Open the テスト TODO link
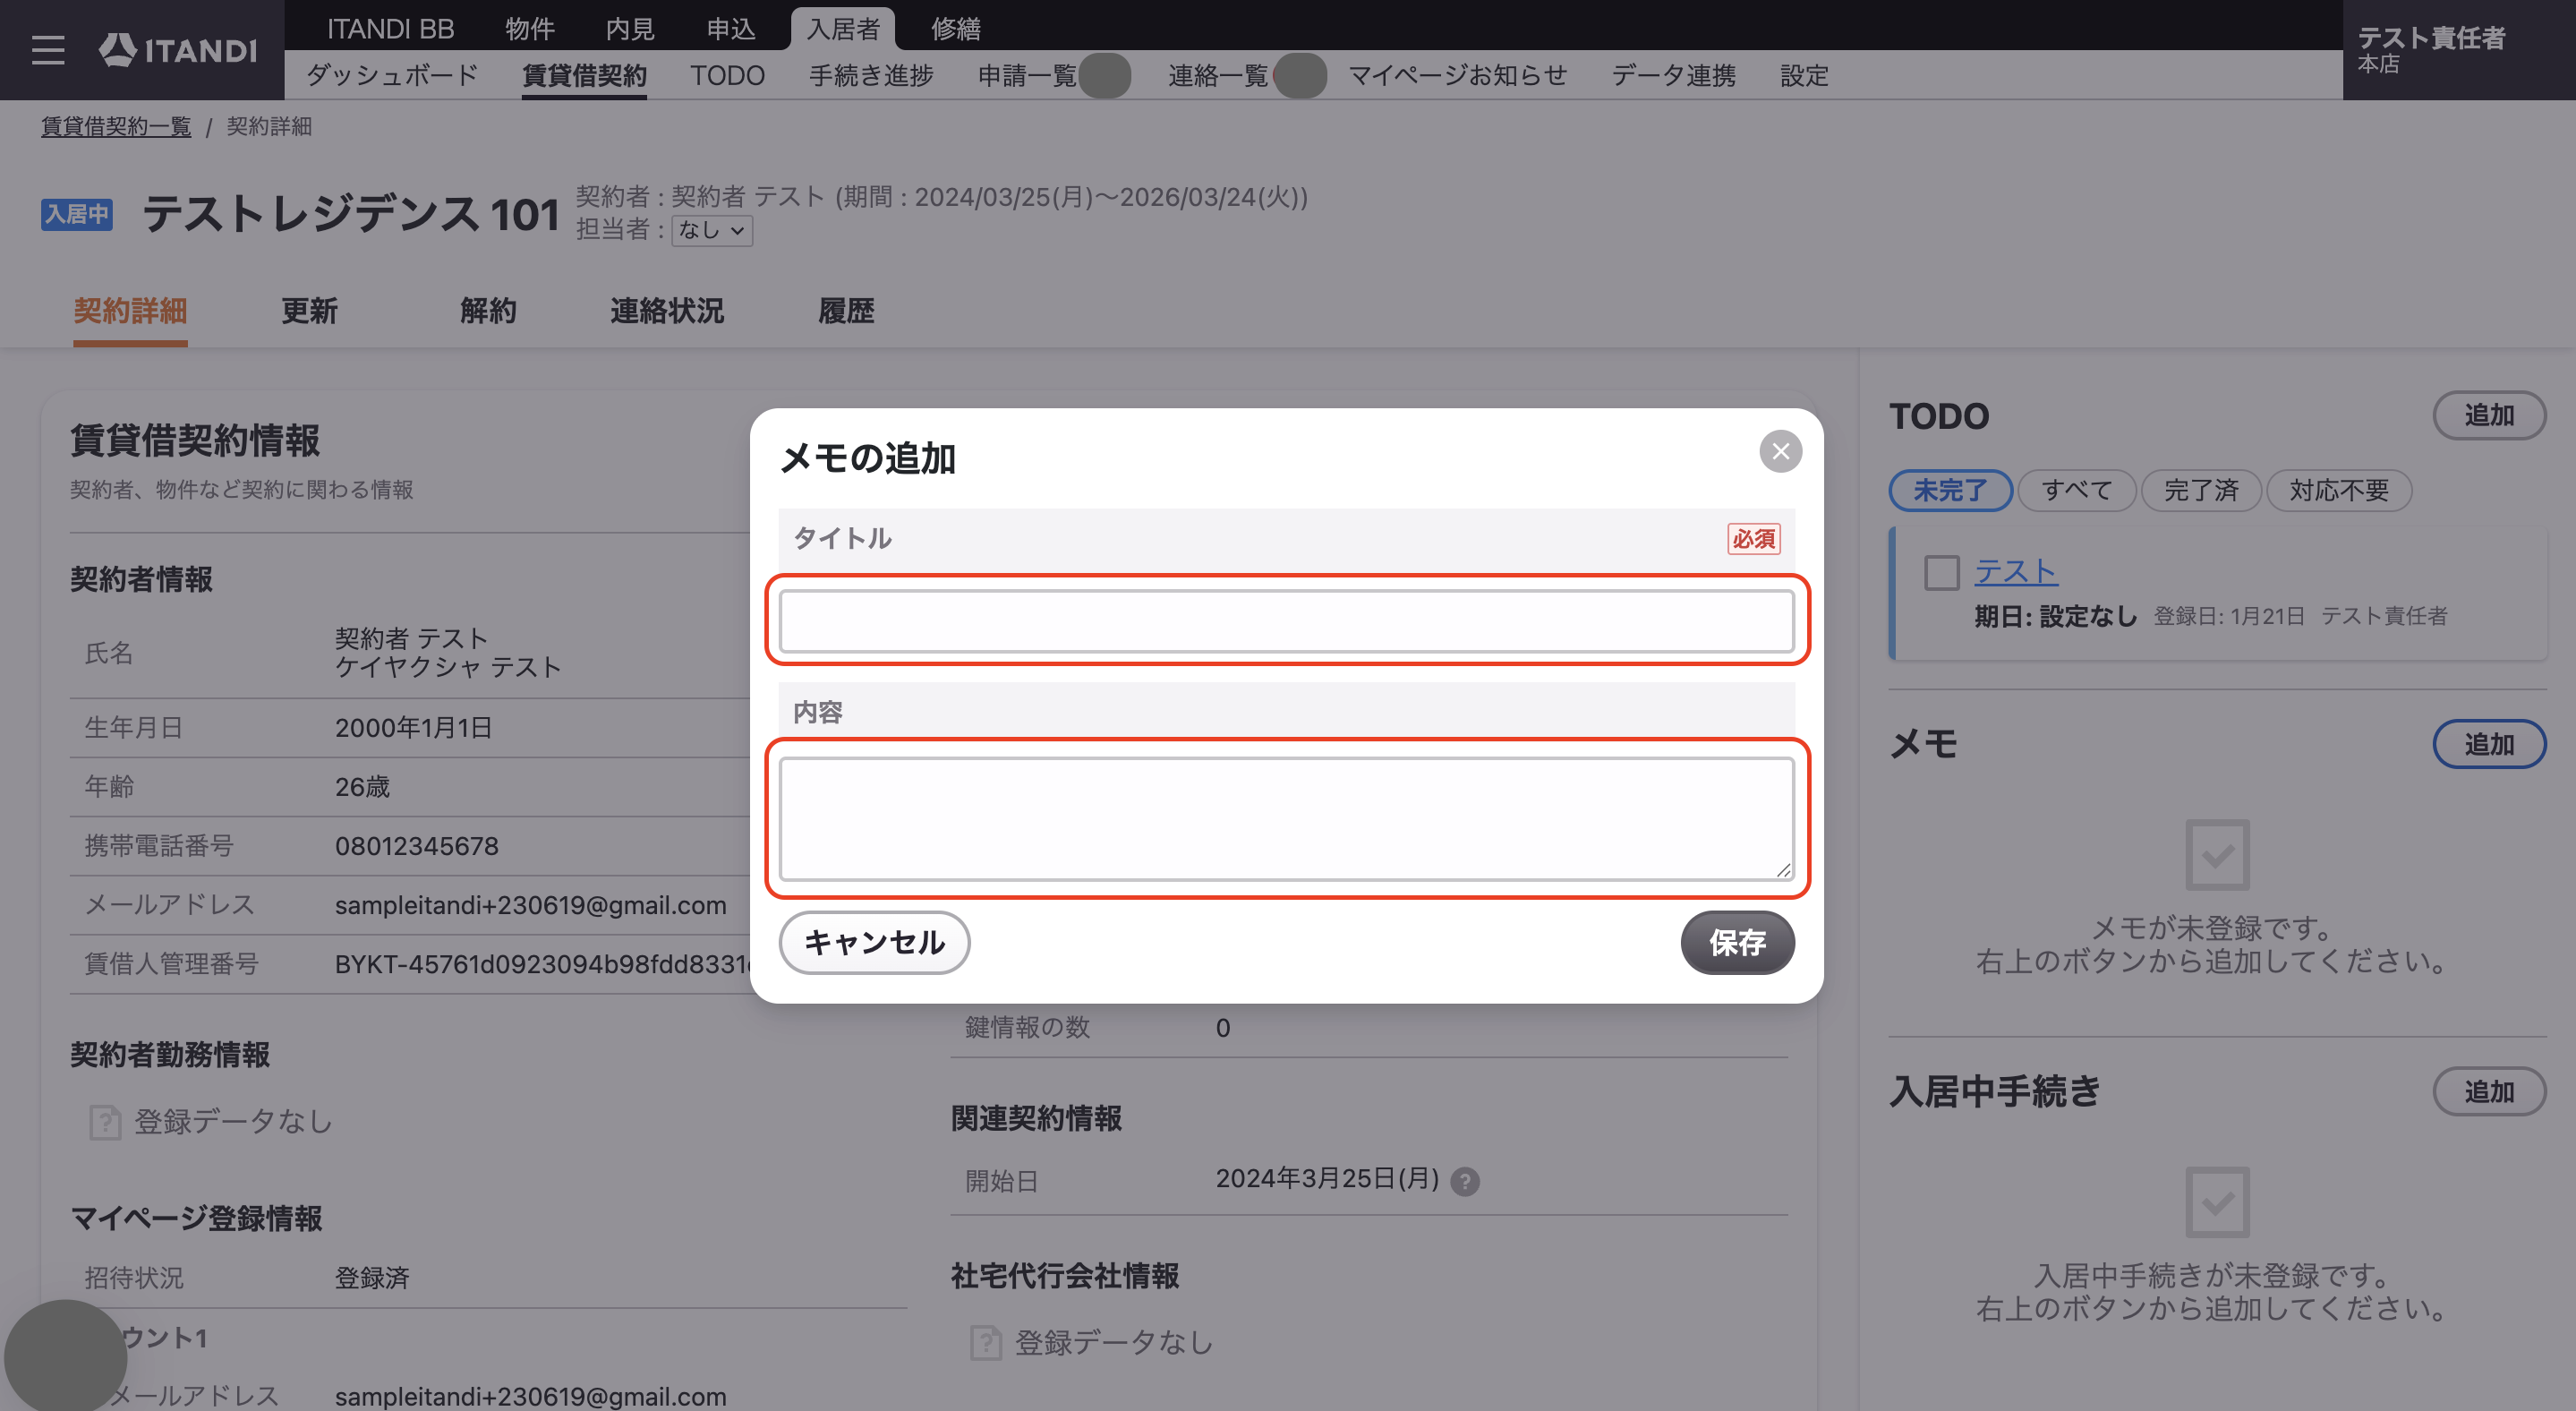Screen dimensions: 2576x1411 [2016, 572]
